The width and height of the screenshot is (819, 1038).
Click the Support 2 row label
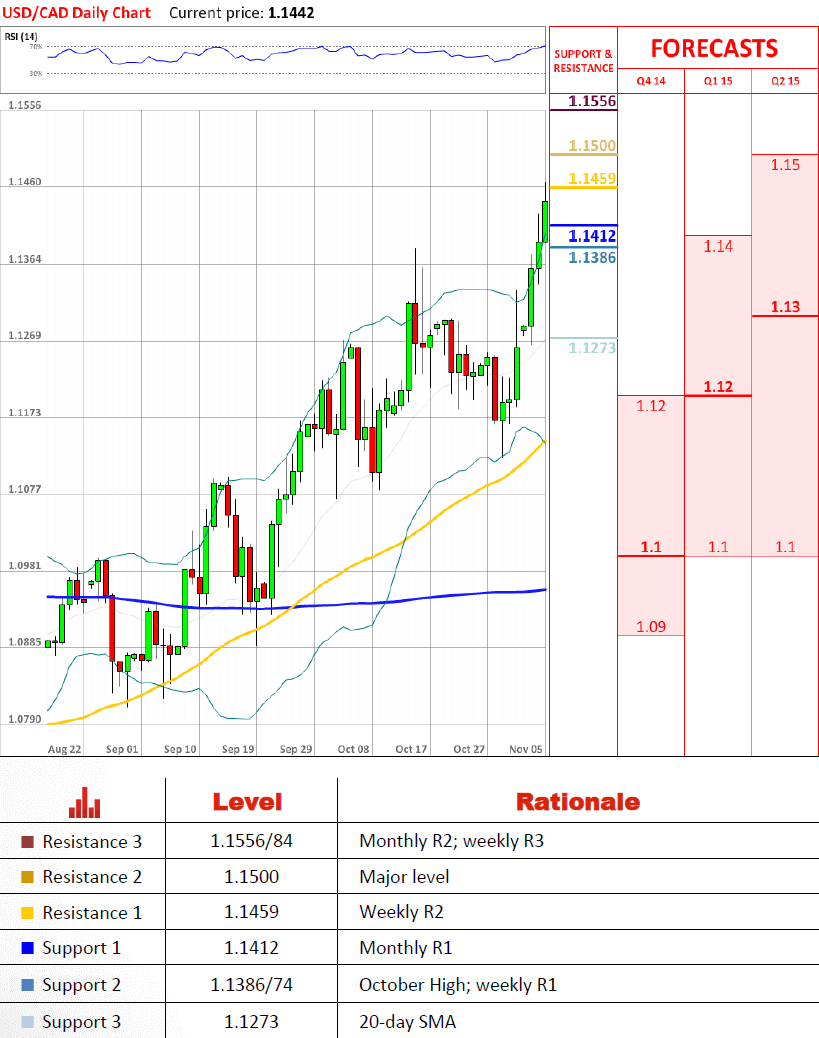pos(81,986)
